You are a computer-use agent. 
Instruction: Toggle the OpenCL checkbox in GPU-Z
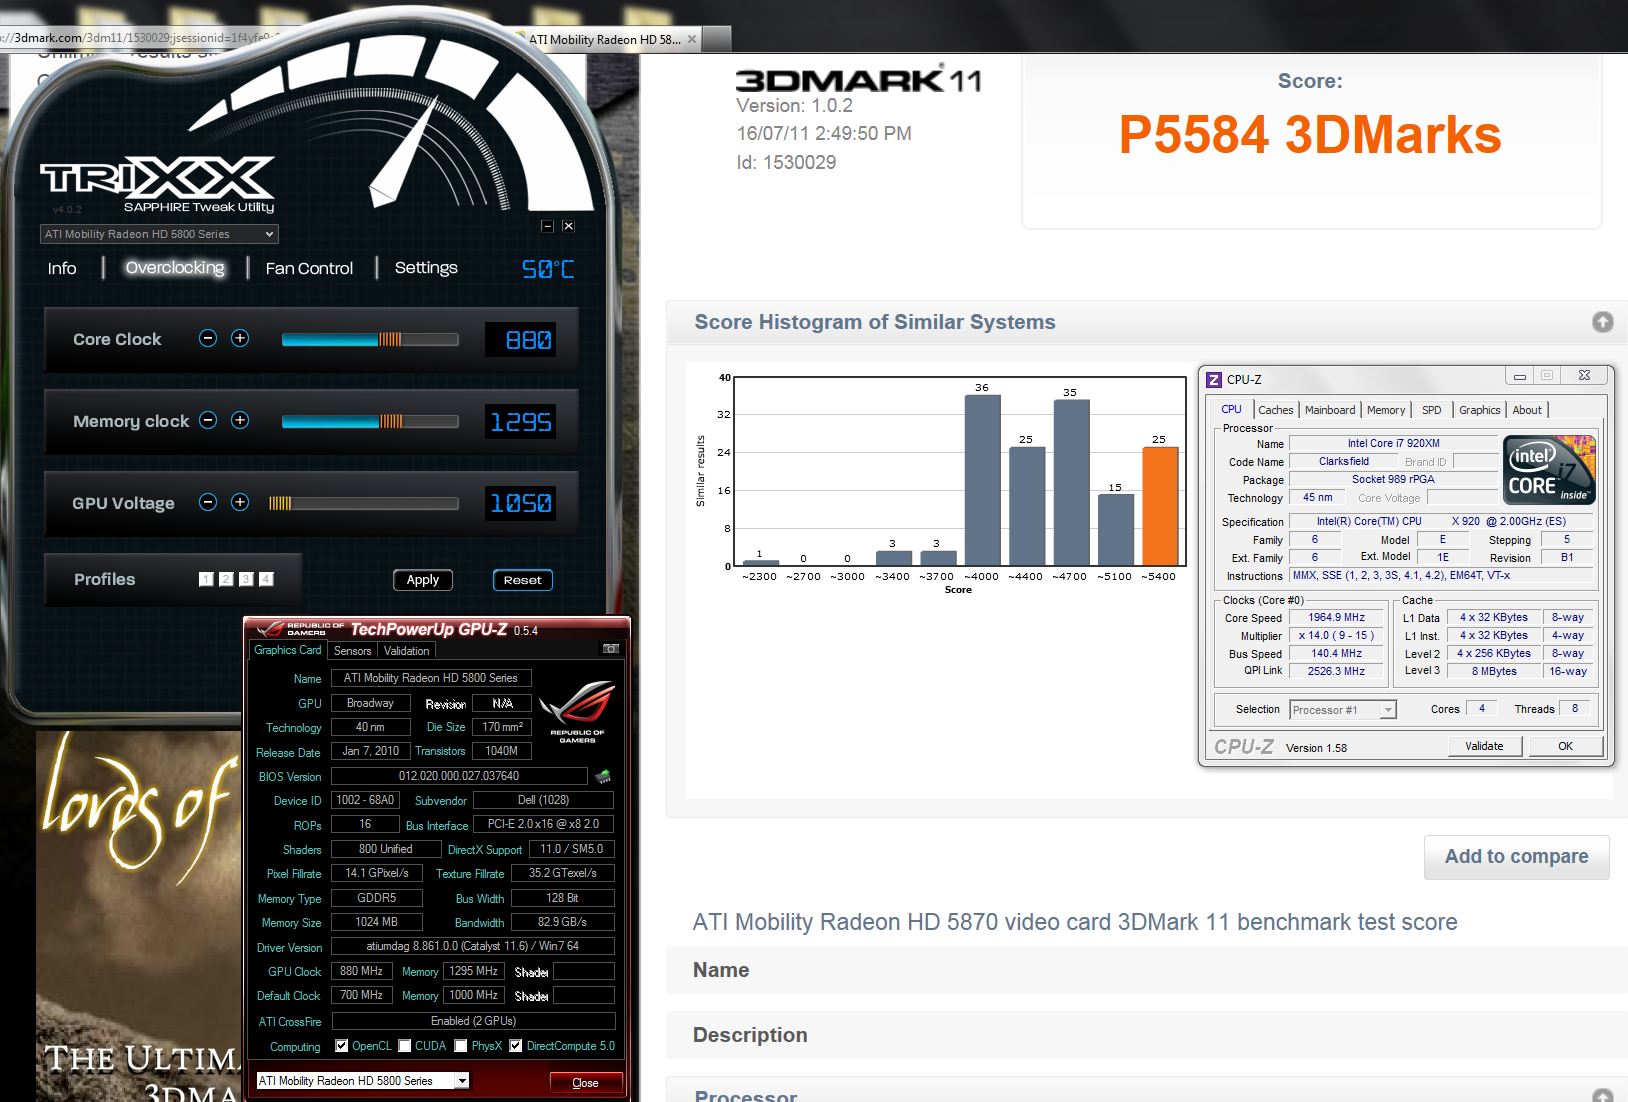(x=342, y=1046)
